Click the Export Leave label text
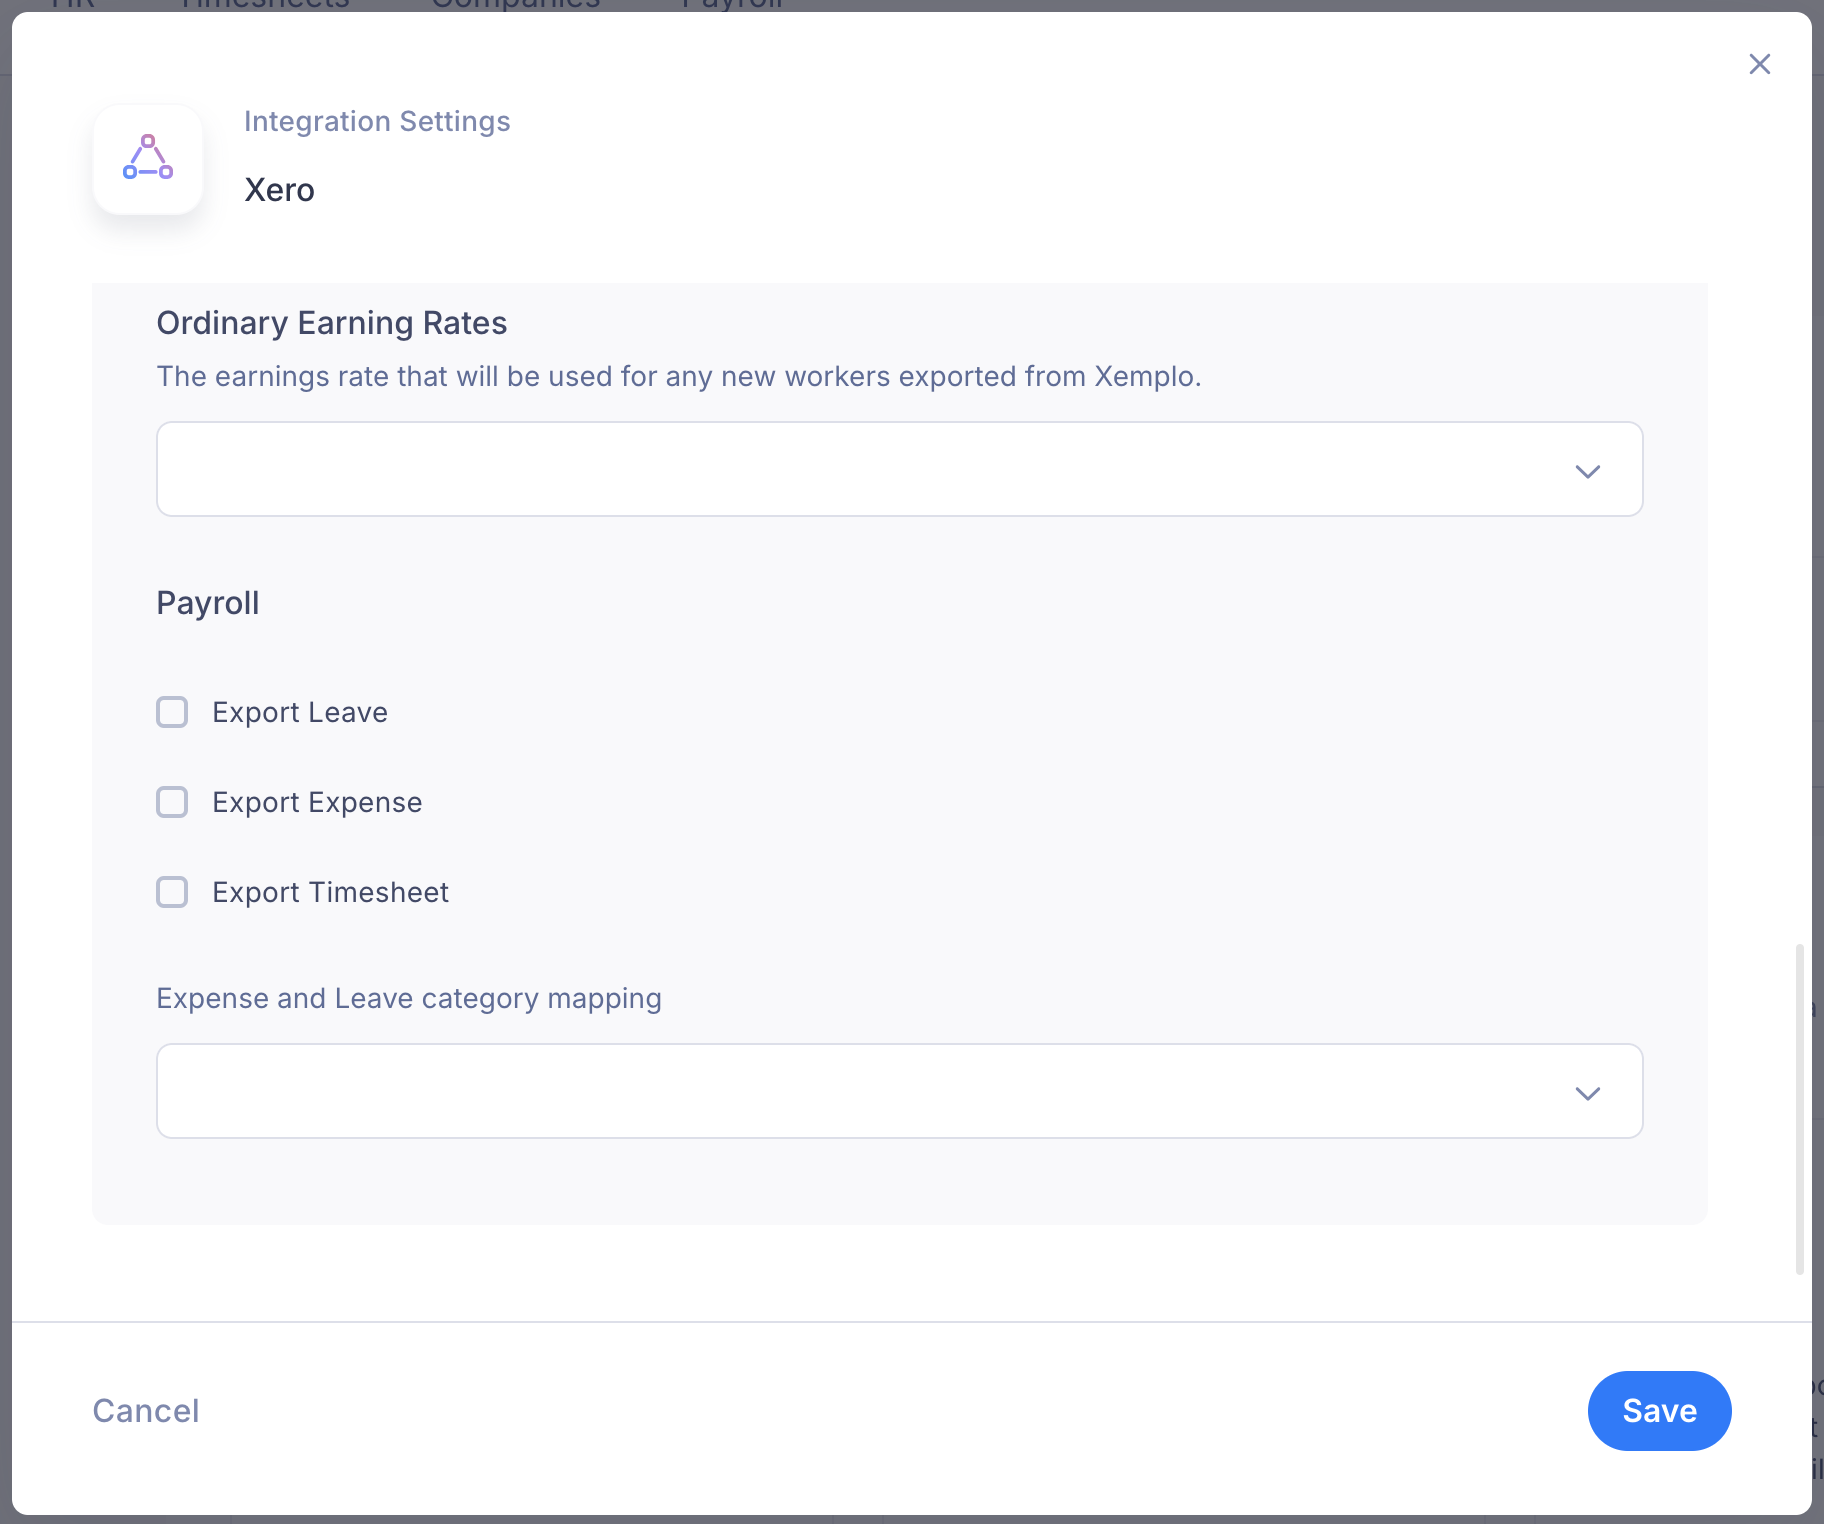This screenshot has width=1824, height=1524. coord(300,712)
